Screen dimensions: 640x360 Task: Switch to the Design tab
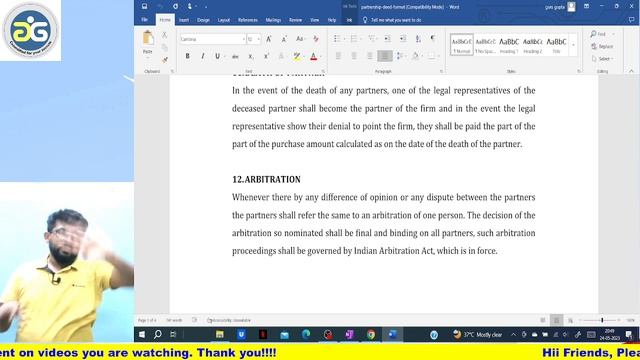point(203,20)
